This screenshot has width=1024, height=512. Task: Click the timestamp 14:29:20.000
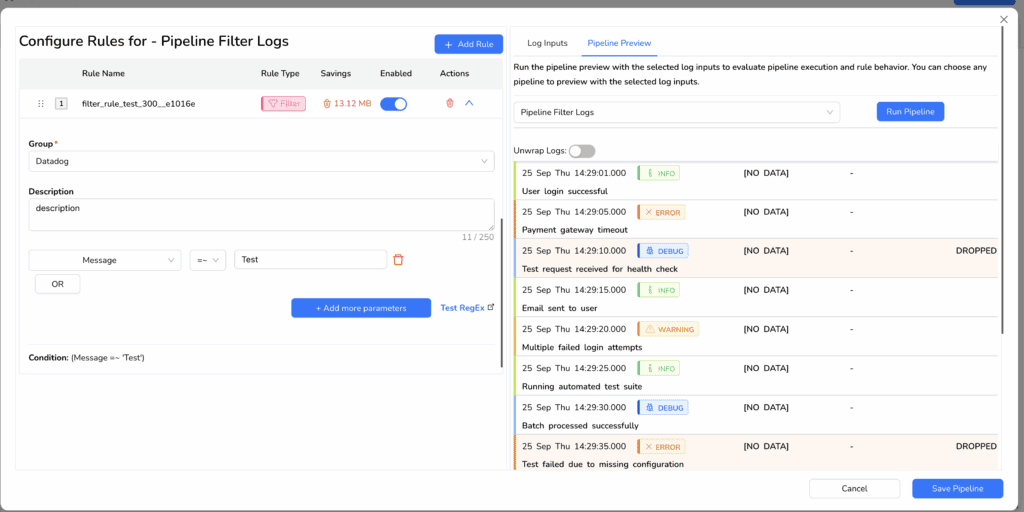(x=574, y=329)
